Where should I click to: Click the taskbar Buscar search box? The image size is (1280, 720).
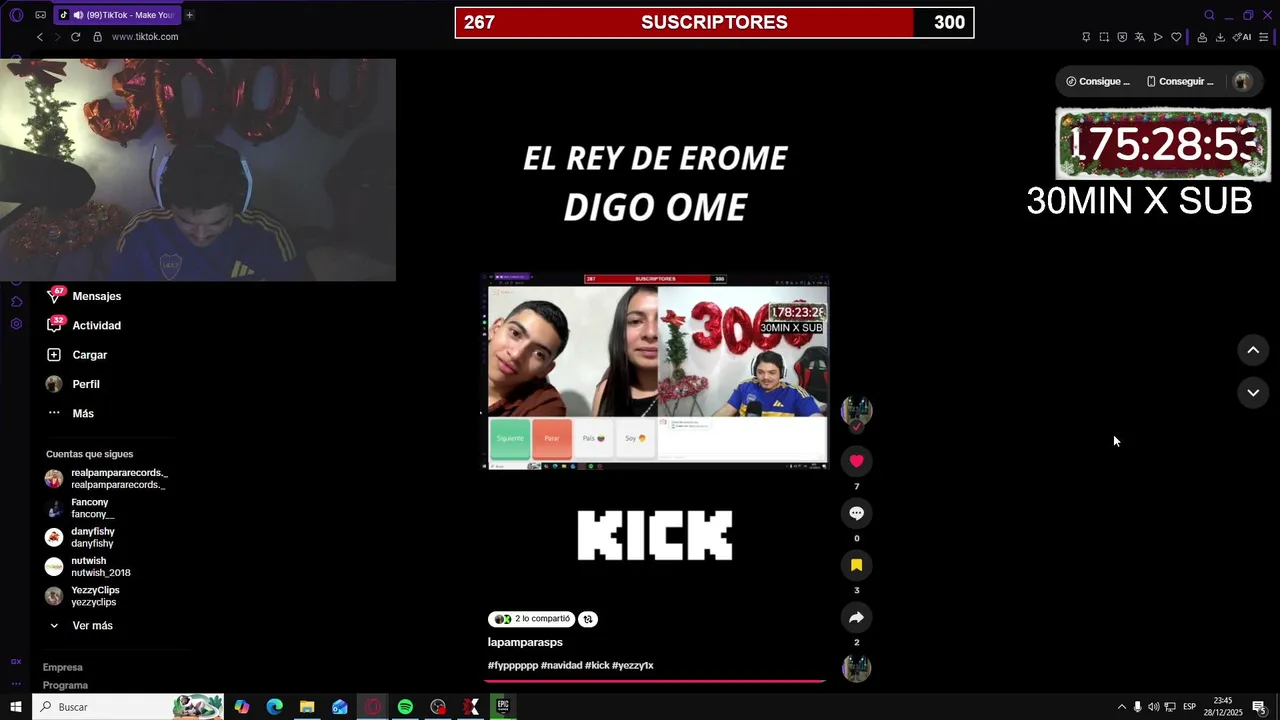click(128, 707)
